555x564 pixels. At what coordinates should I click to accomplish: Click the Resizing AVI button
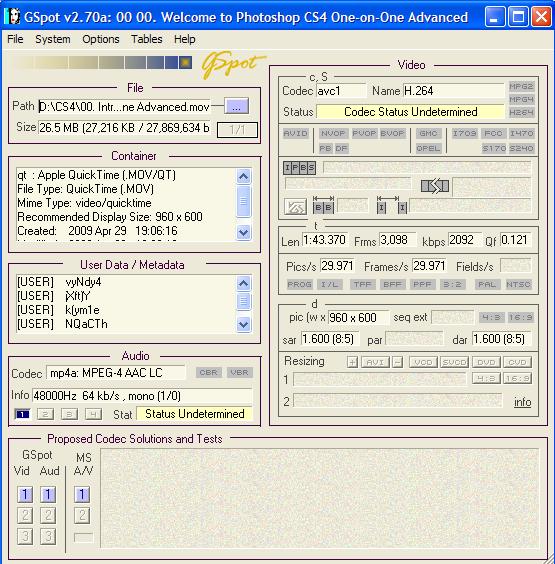[x=375, y=362]
